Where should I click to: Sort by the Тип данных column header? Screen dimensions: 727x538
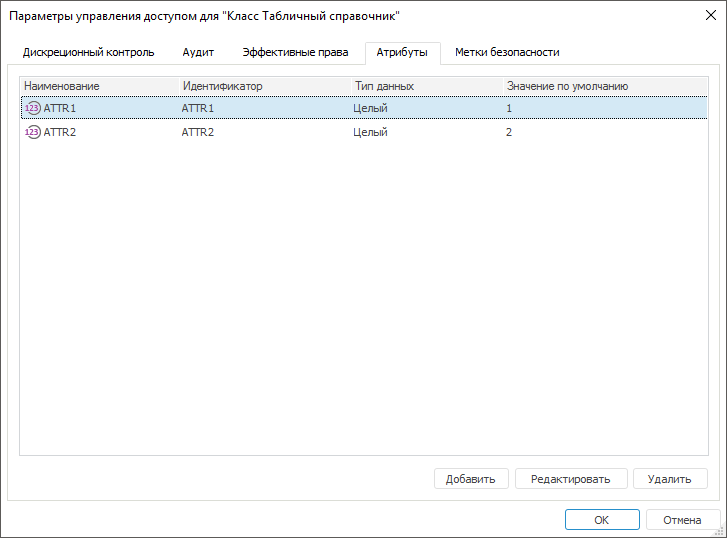(x=384, y=86)
